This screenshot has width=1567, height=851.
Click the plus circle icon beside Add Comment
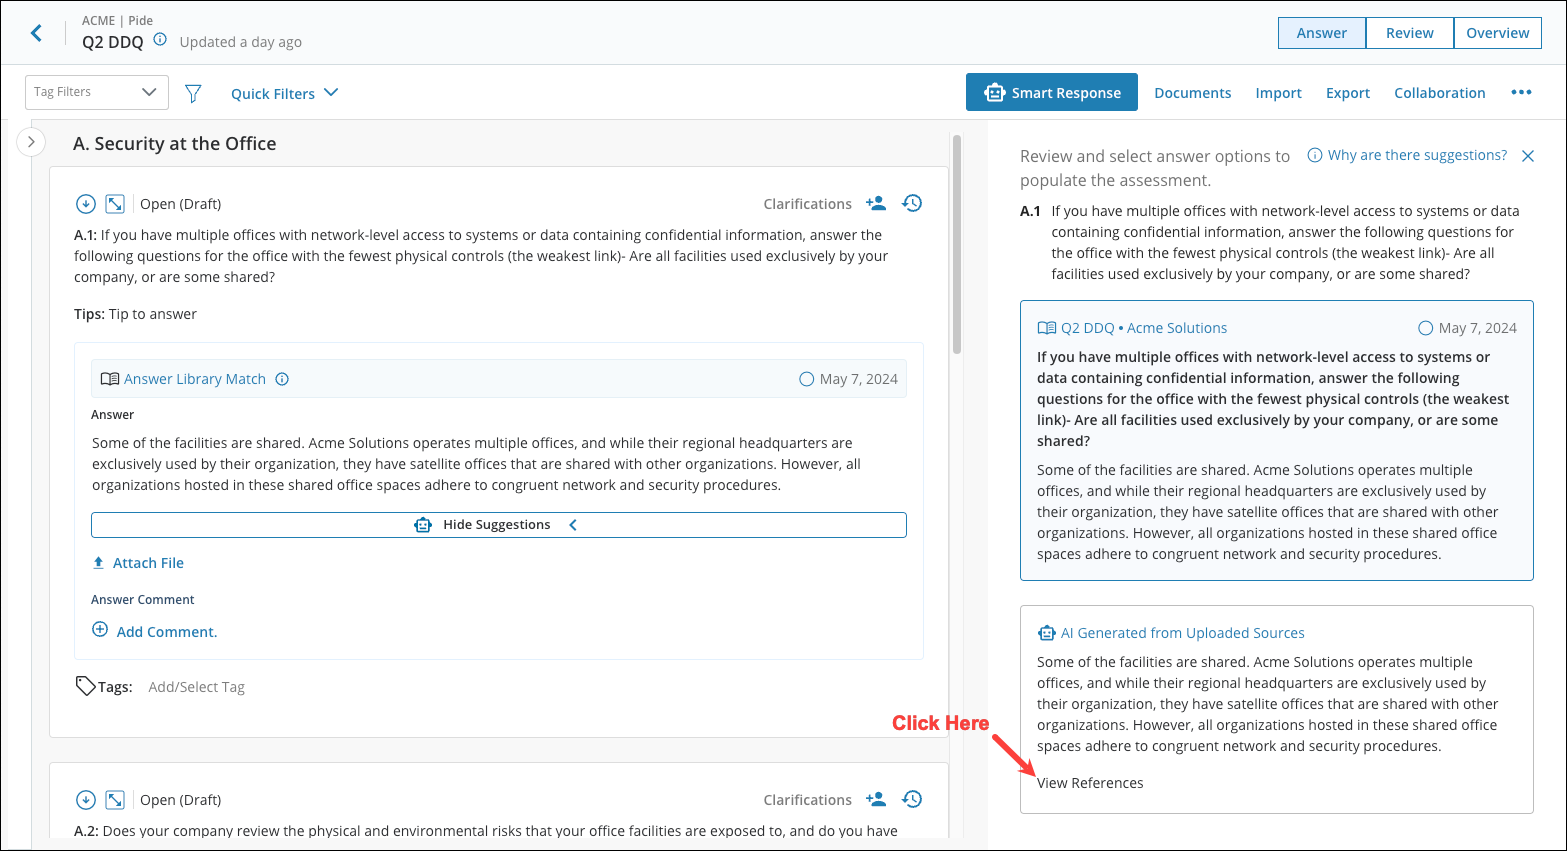100,630
